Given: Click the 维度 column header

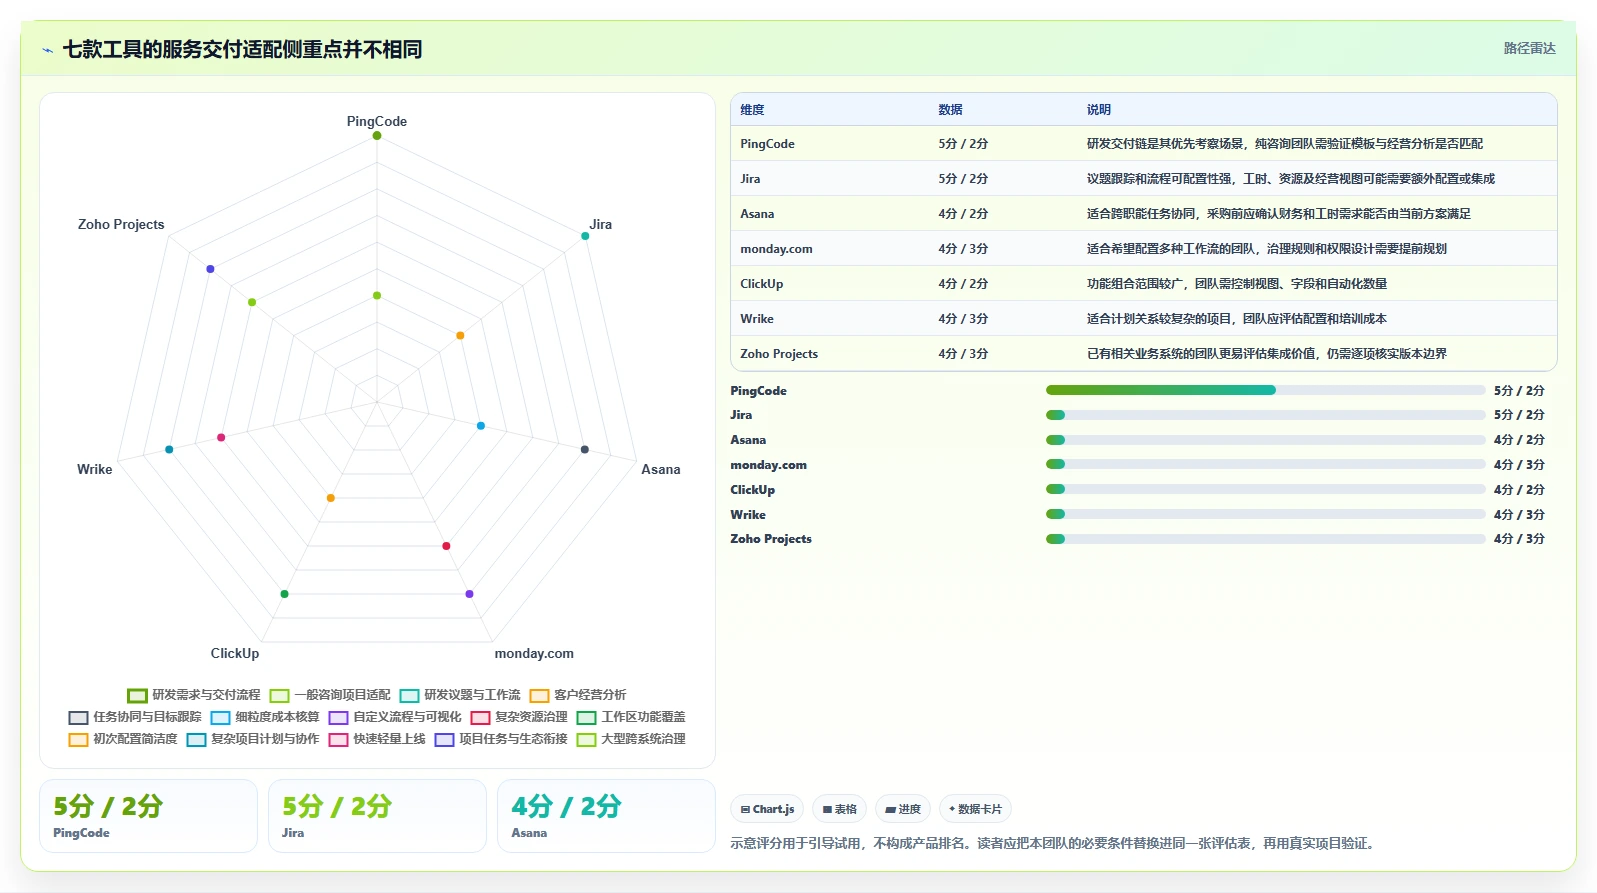Looking at the screenshot, I should click(x=752, y=110).
